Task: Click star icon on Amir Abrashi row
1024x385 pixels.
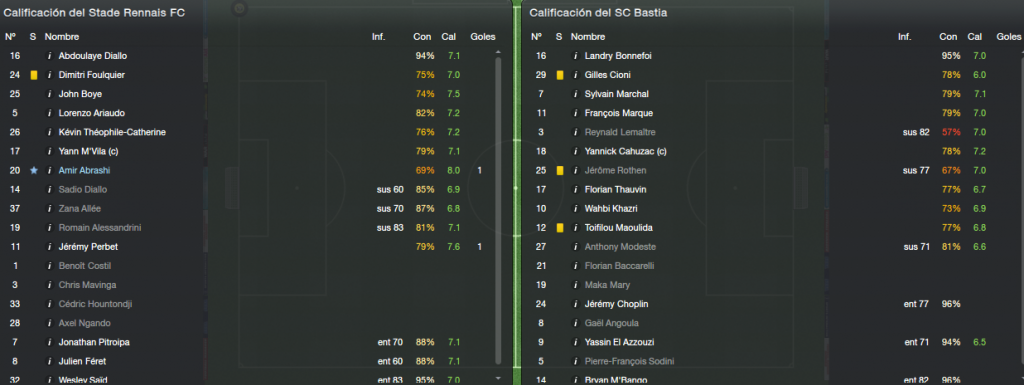Action: [33, 170]
